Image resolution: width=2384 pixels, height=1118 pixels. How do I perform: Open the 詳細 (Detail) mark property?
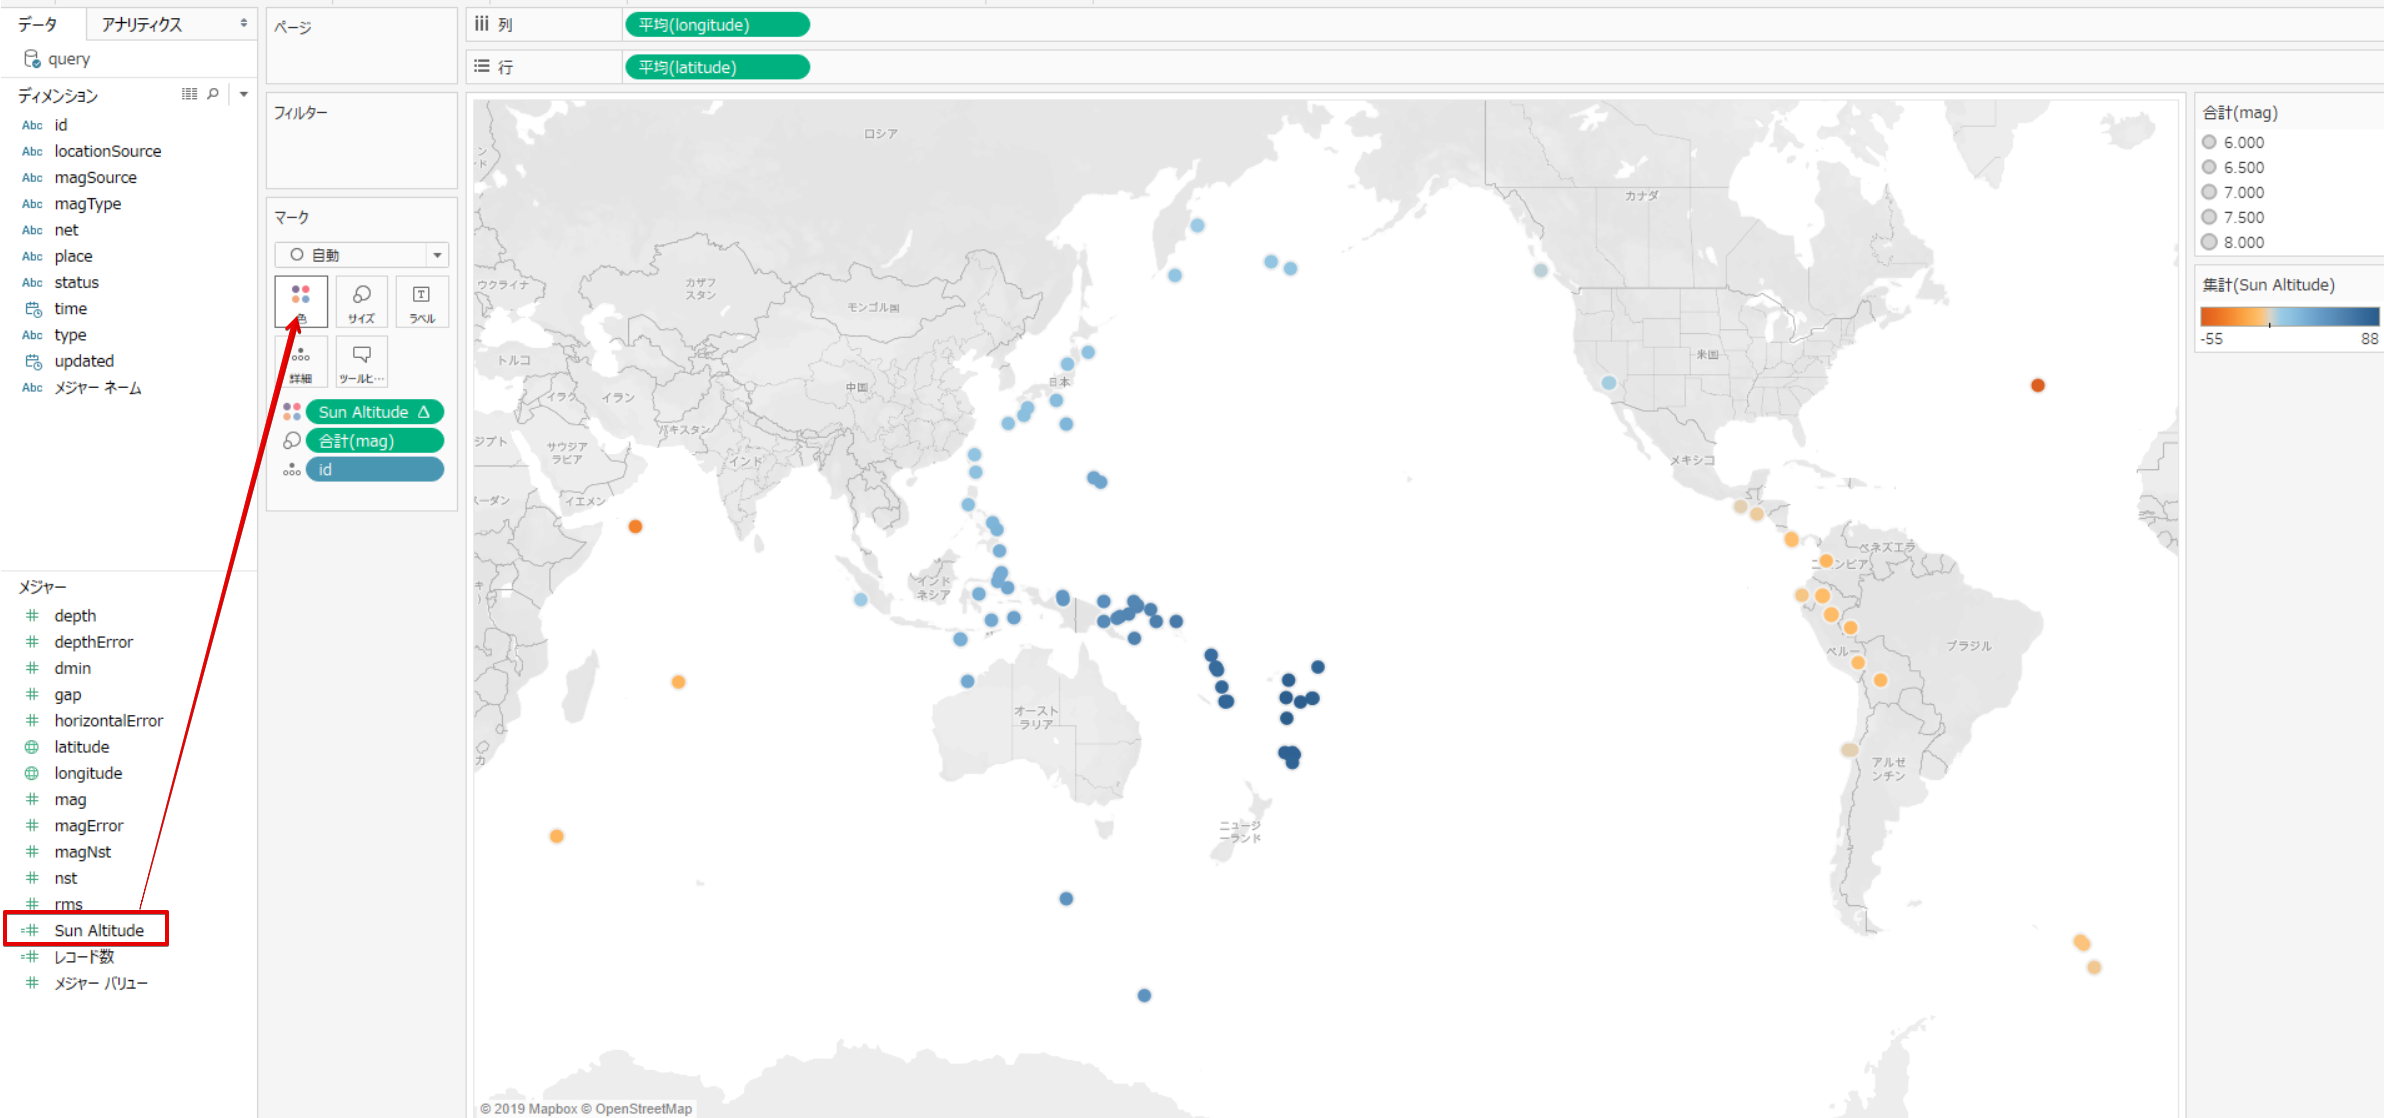point(300,361)
